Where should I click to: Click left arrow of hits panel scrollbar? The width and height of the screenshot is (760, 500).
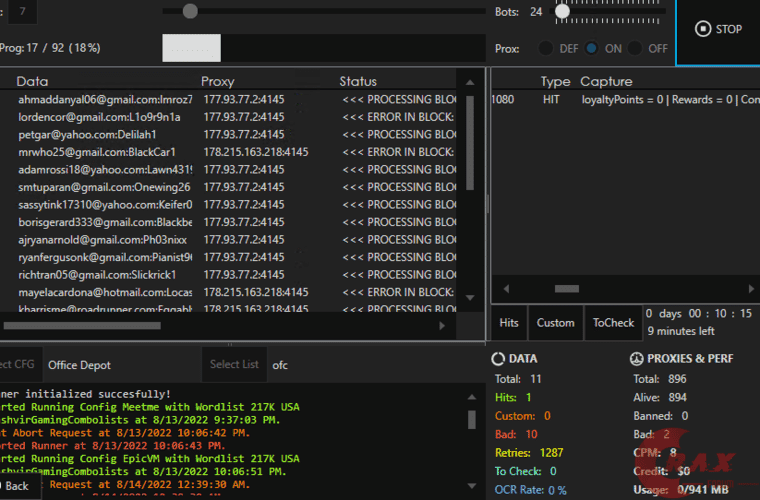point(505,289)
